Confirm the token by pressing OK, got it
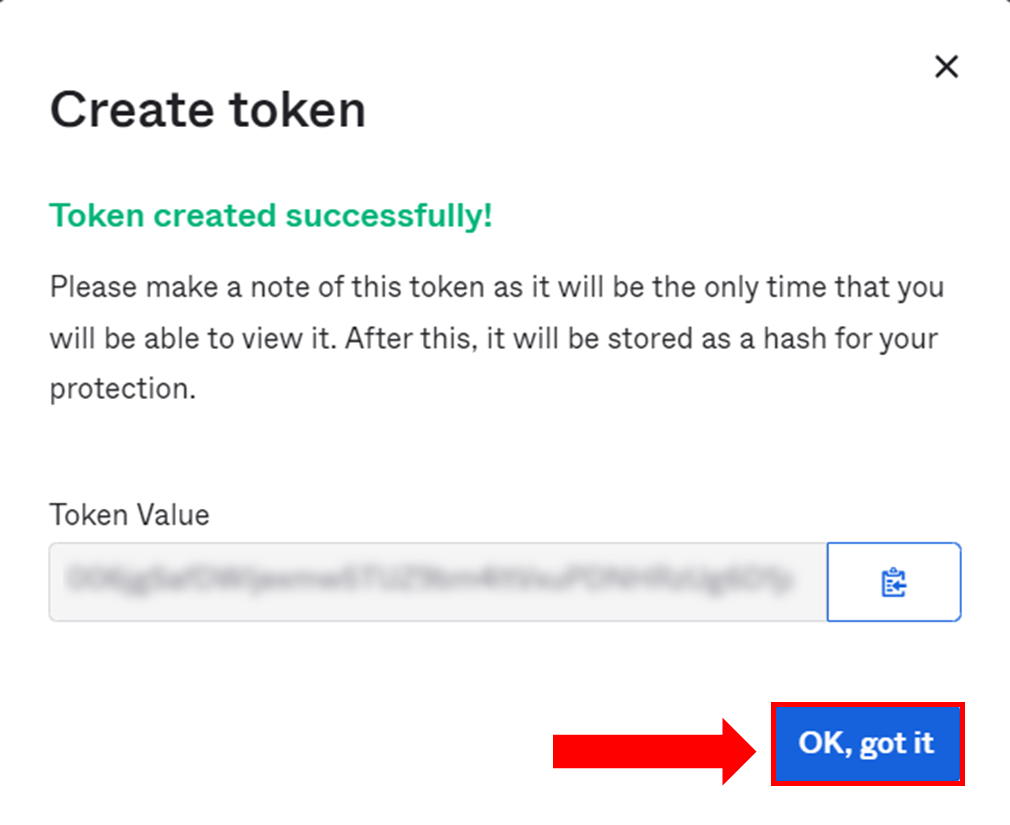 pos(866,743)
